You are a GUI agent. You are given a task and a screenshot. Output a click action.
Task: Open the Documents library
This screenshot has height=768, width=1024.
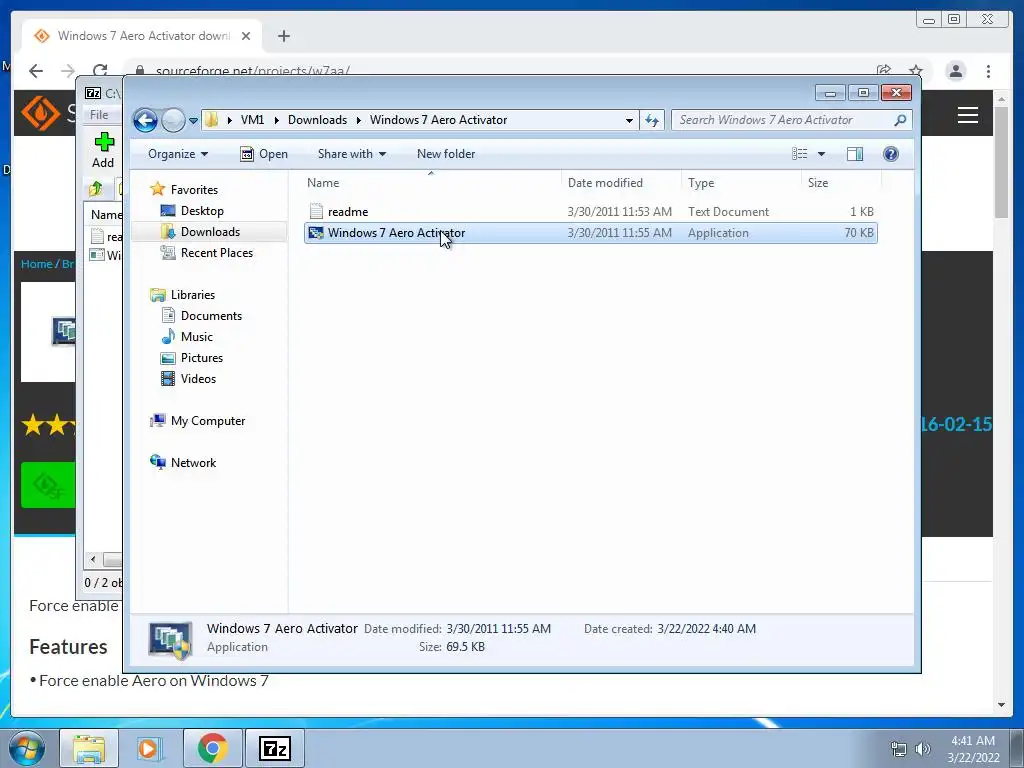pos(211,316)
